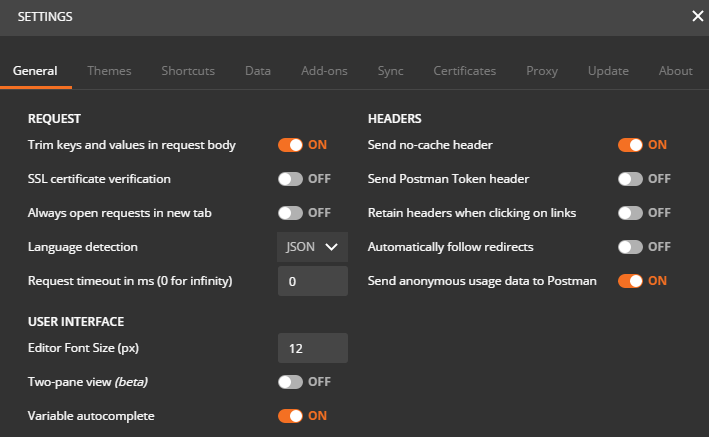Enable SSL certificate verification
Image resolution: width=709 pixels, height=437 pixels.
point(290,179)
